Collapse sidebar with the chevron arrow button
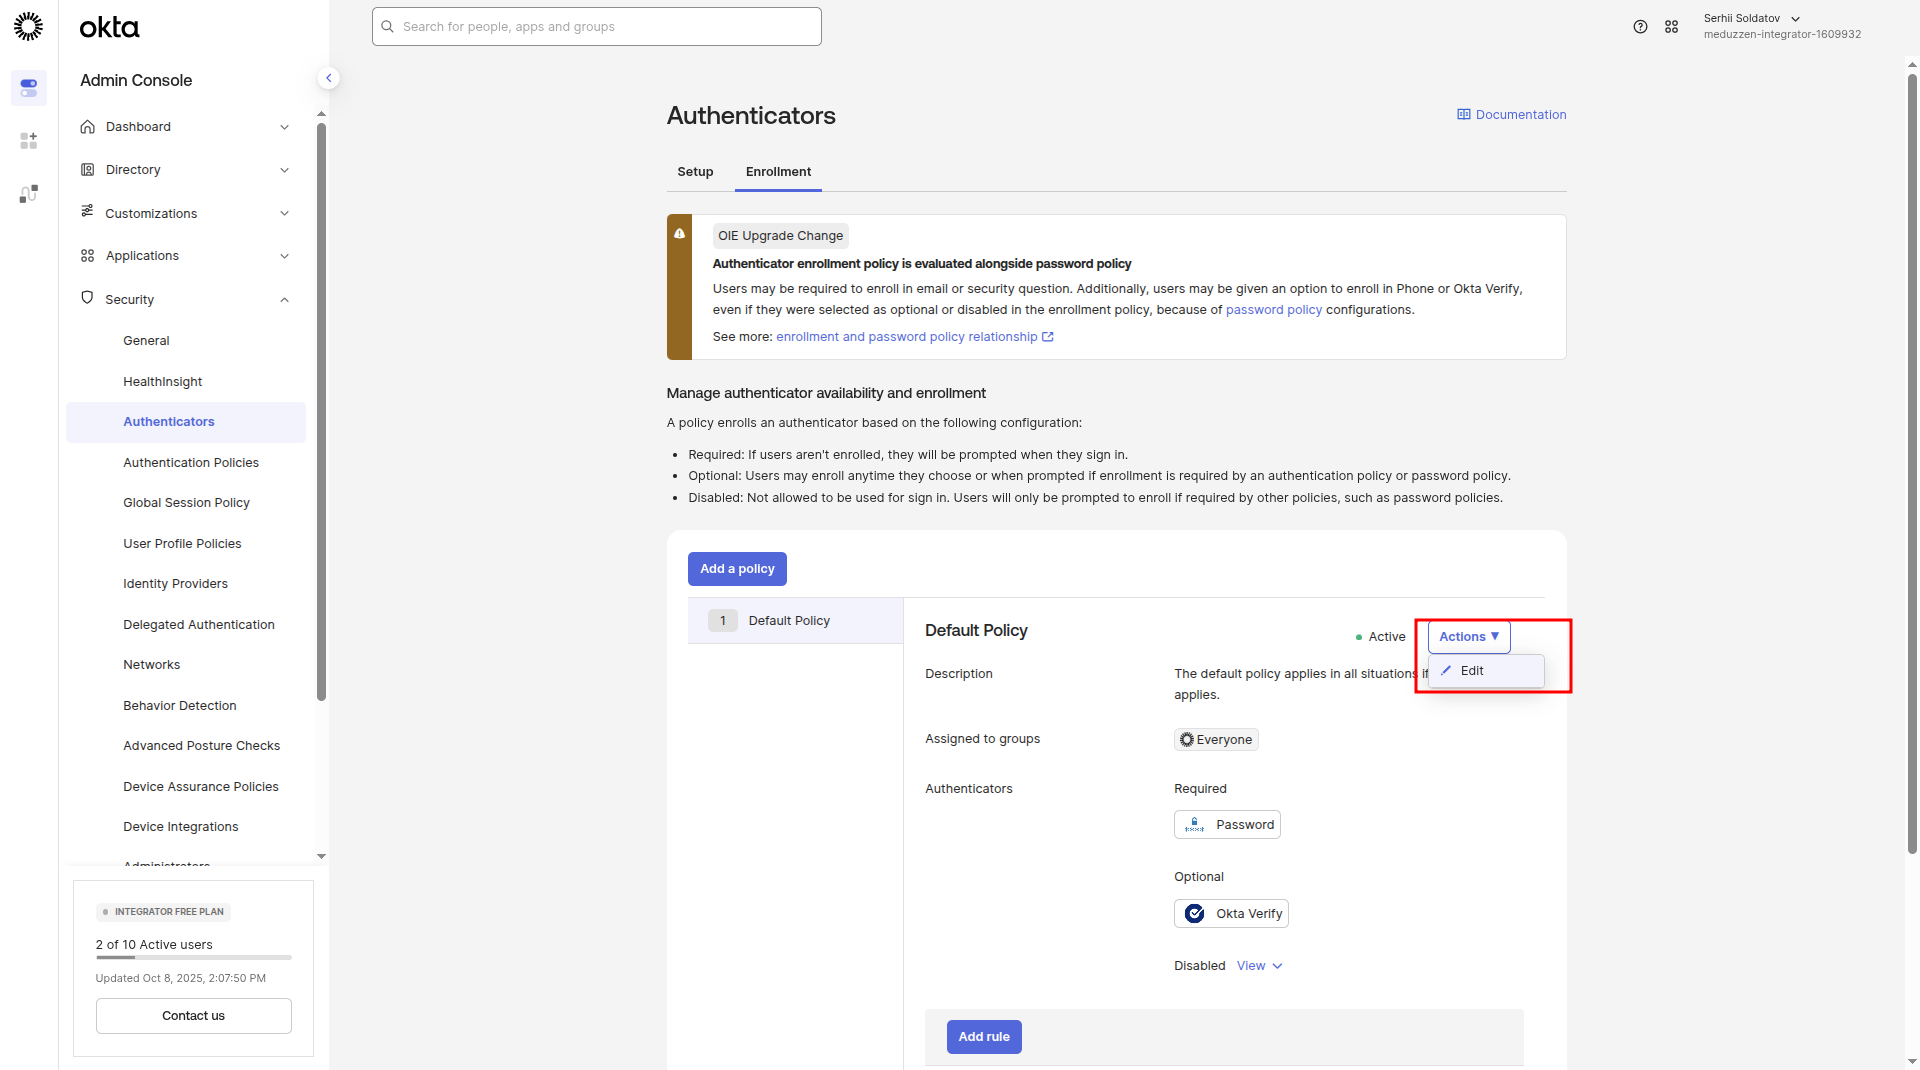Image resolution: width=1920 pixels, height=1070 pixels. click(x=328, y=78)
